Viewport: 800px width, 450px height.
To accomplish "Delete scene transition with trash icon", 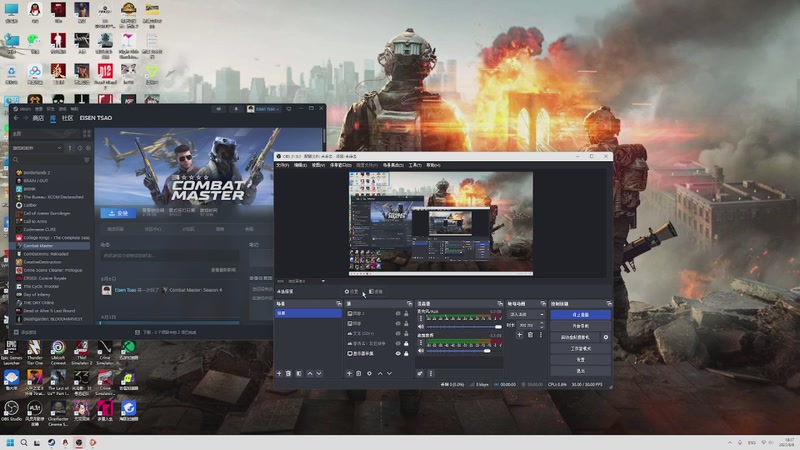I will (x=530, y=335).
